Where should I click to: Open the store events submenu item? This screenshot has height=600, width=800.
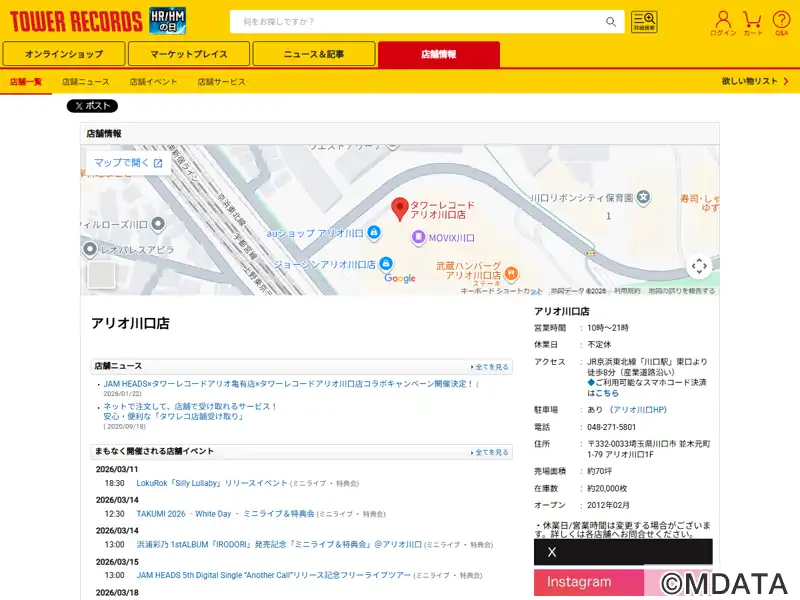pos(153,82)
